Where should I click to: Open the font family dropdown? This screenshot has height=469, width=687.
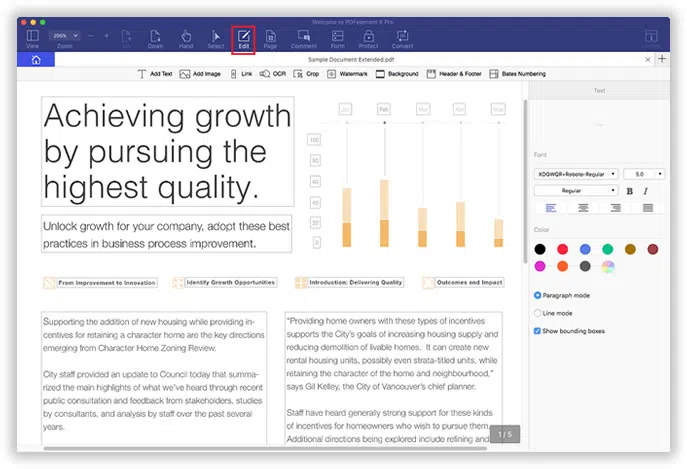tap(576, 173)
